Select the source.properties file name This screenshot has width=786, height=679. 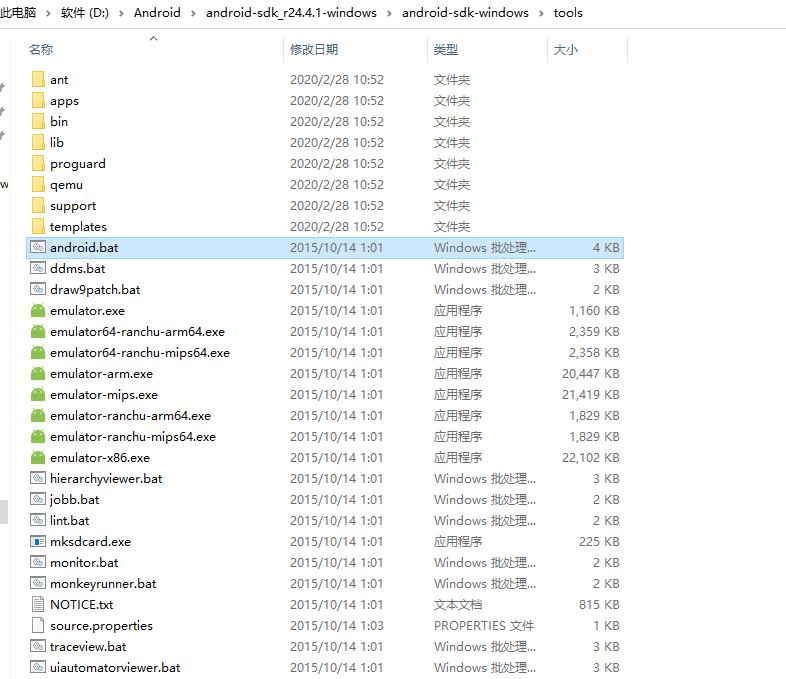pos(102,626)
